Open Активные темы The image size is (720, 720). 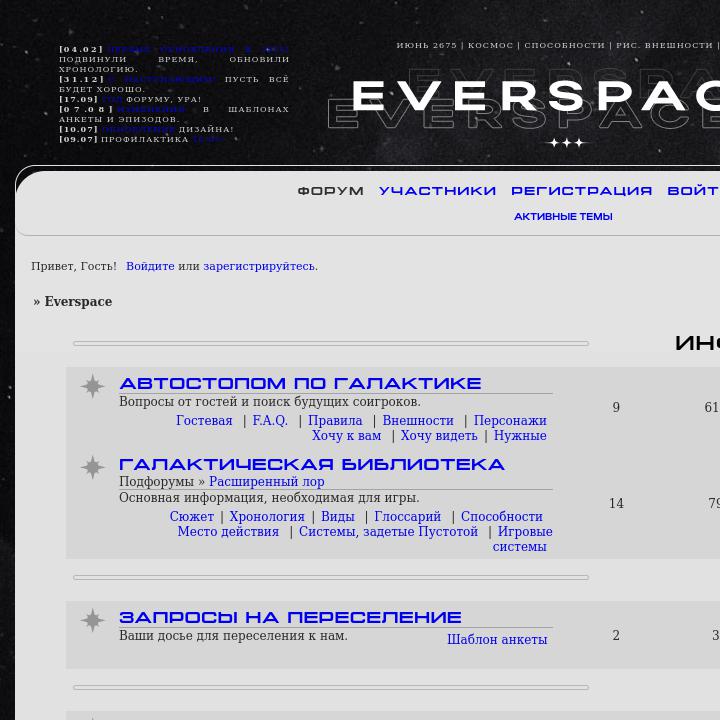563,216
